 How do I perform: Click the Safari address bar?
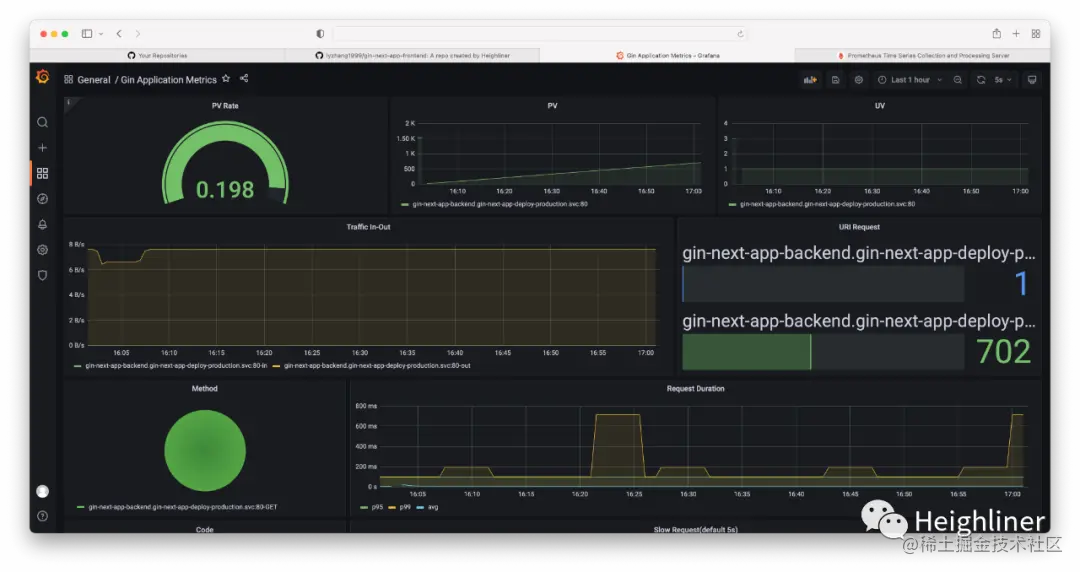point(539,34)
